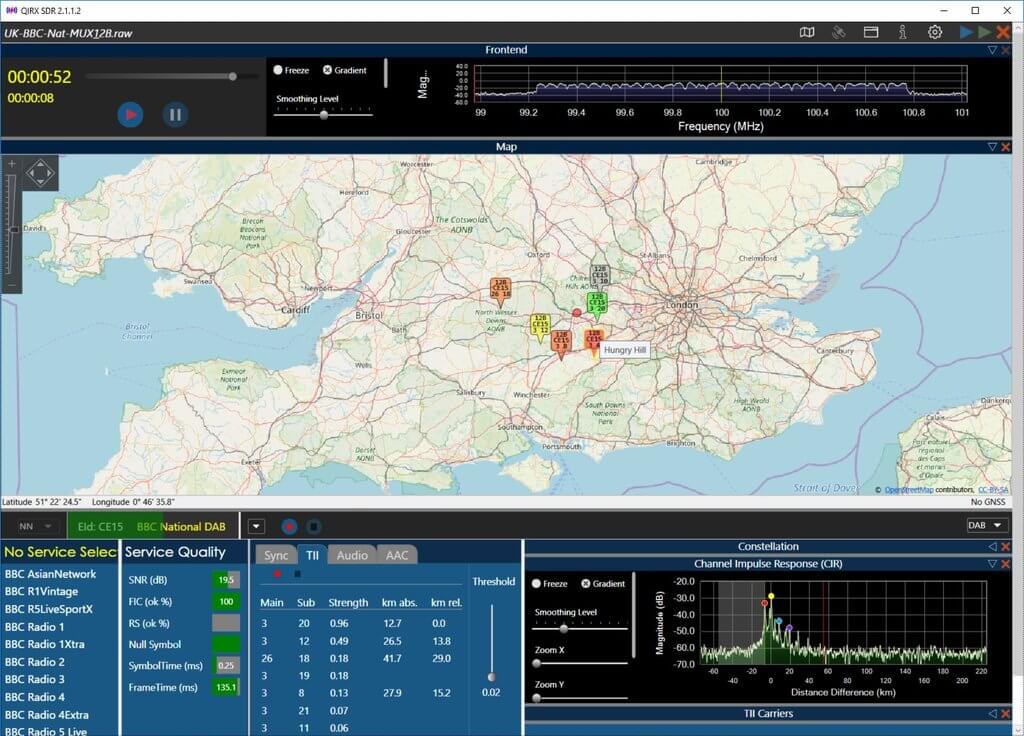1024x736 pixels.
Task: Enable Freeze in the Frontend spectrum panel
Action: pyautogui.click(x=278, y=71)
